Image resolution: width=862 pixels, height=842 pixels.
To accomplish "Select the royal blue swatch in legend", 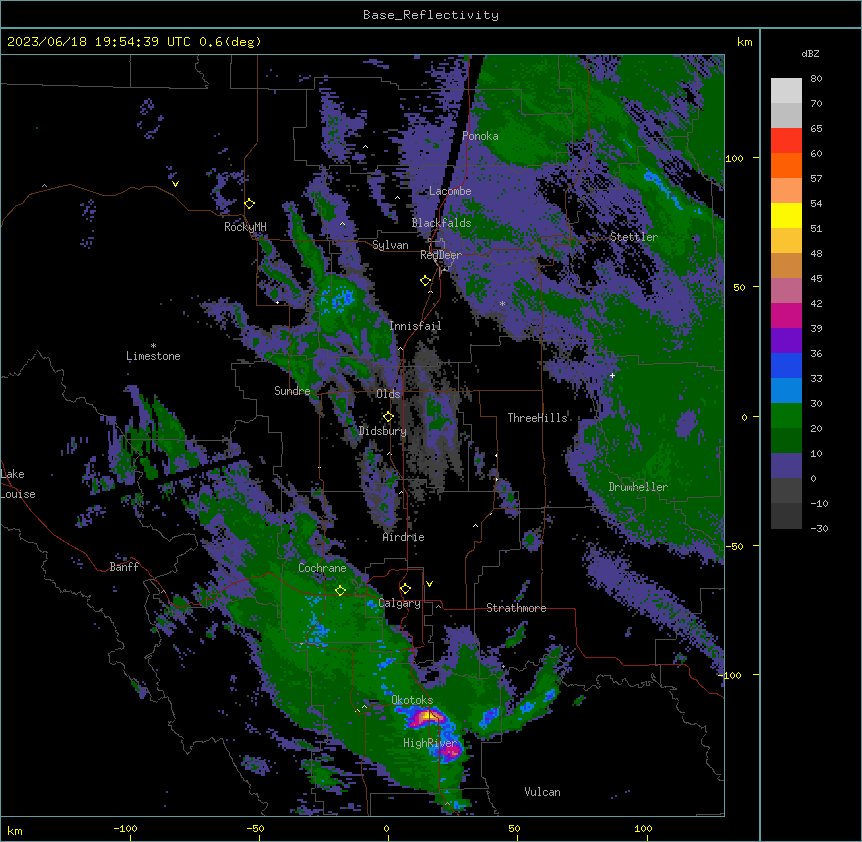I will (x=786, y=365).
